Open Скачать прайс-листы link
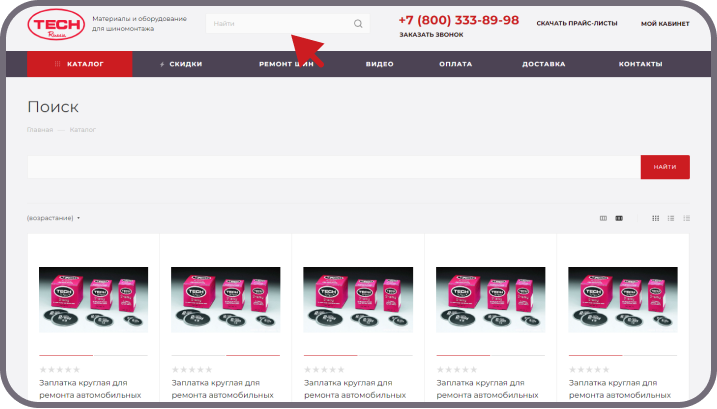Screen dimensions: 717x409 click(576, 23)
